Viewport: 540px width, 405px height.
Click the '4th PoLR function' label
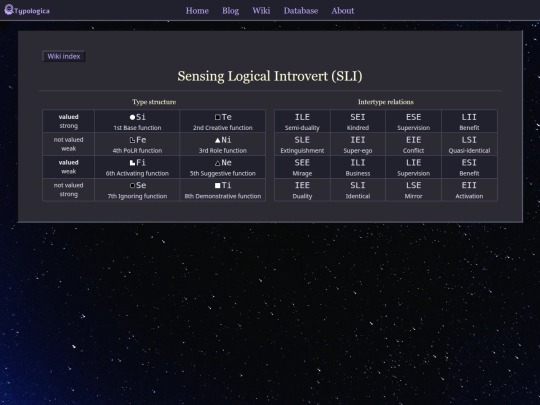coord(137,150)
